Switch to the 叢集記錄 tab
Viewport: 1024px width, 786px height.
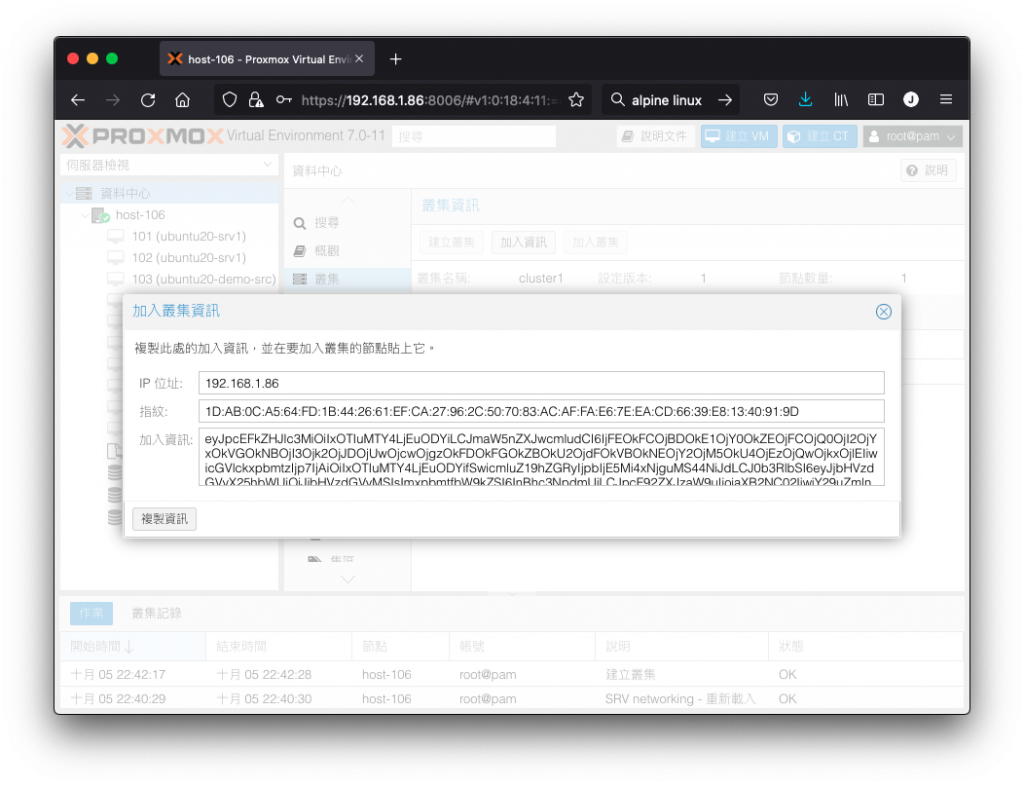click(x=157, y=613)
